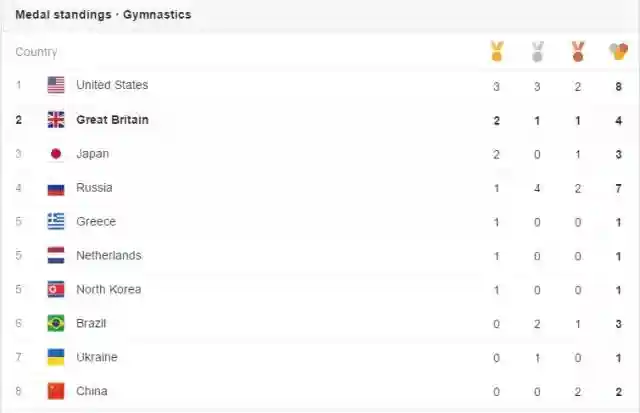
Task: Open the United States country link
Action: [112, 86]
